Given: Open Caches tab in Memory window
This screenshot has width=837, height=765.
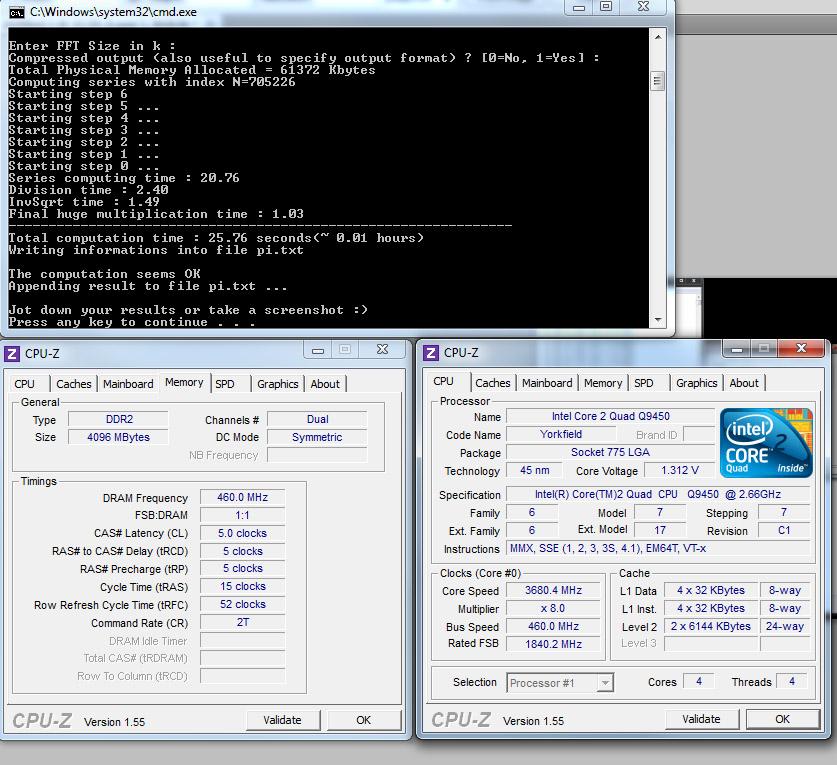Looking at the screenshot, I should pyautogui.click(x=74, y=384).
